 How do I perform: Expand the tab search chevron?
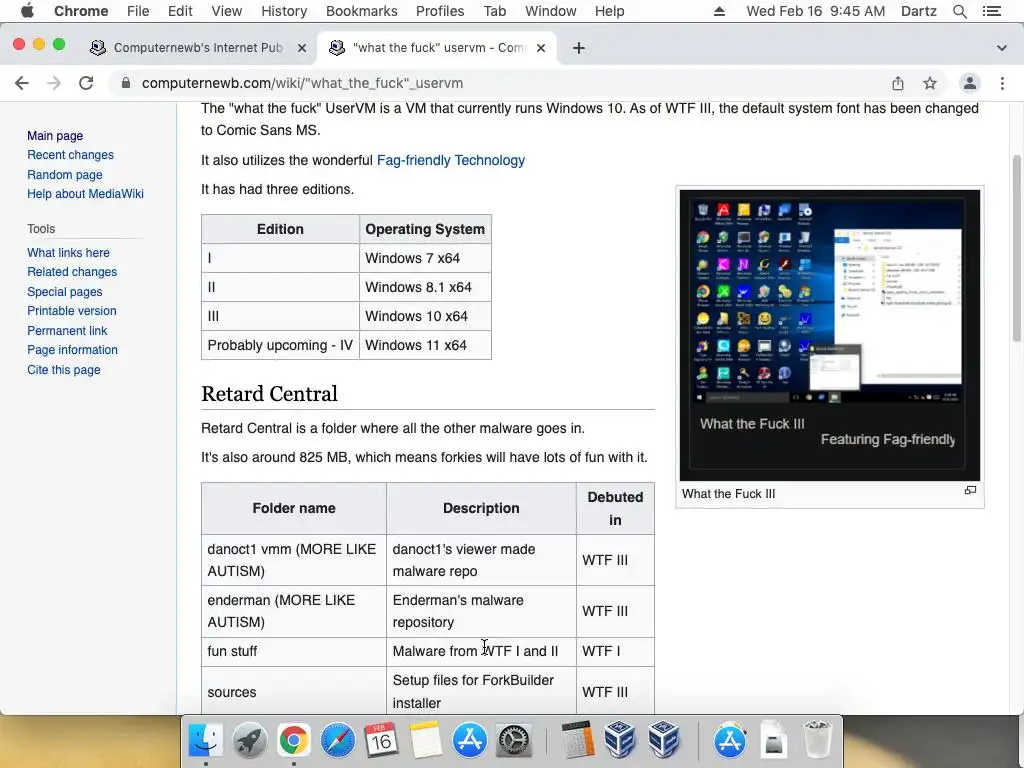tap(1002, 48)
